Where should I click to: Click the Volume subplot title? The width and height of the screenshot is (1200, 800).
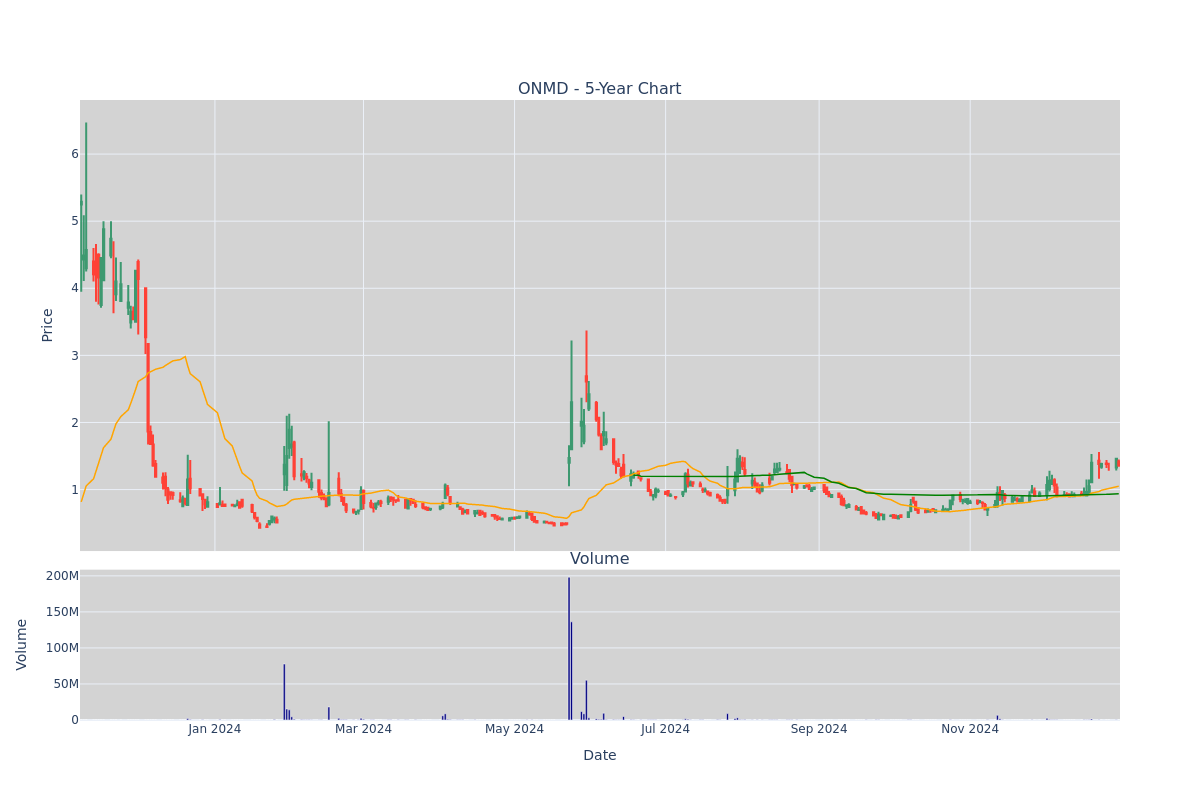click(x=599, y=559)
